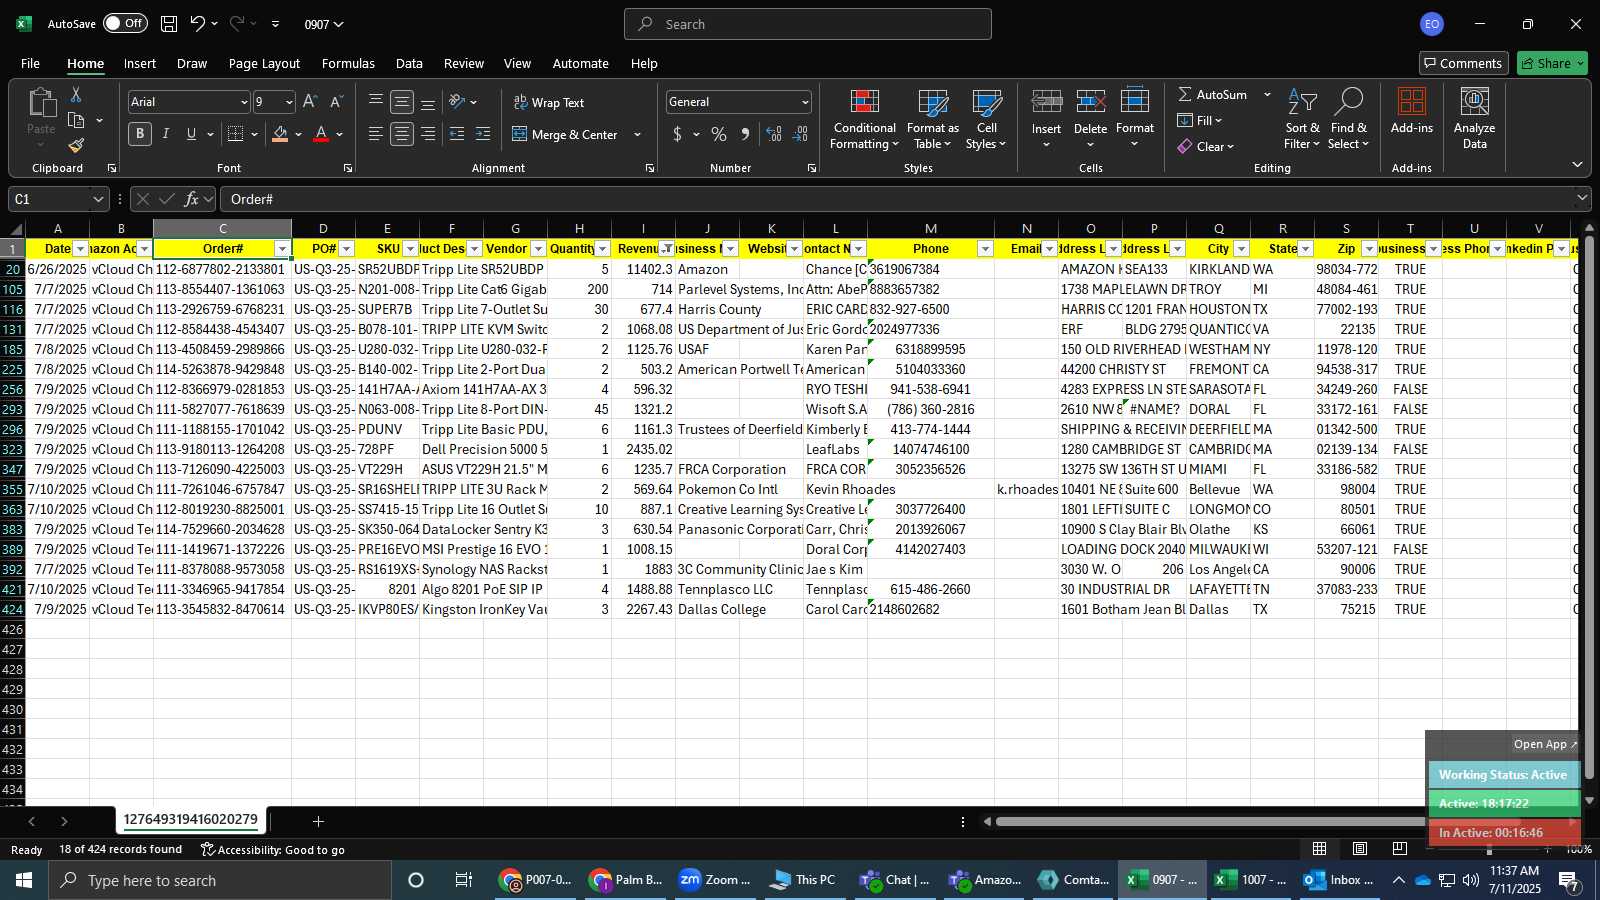Open Order# column filter dropdown
Viewport: 1600px width, 900px height.
[x=282, y=249]
